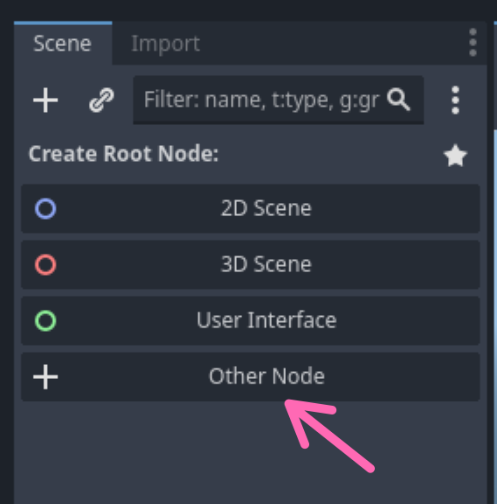Click the search magnifier in filter box
This screenshot has width=497, height=504.
coord(399,100)
